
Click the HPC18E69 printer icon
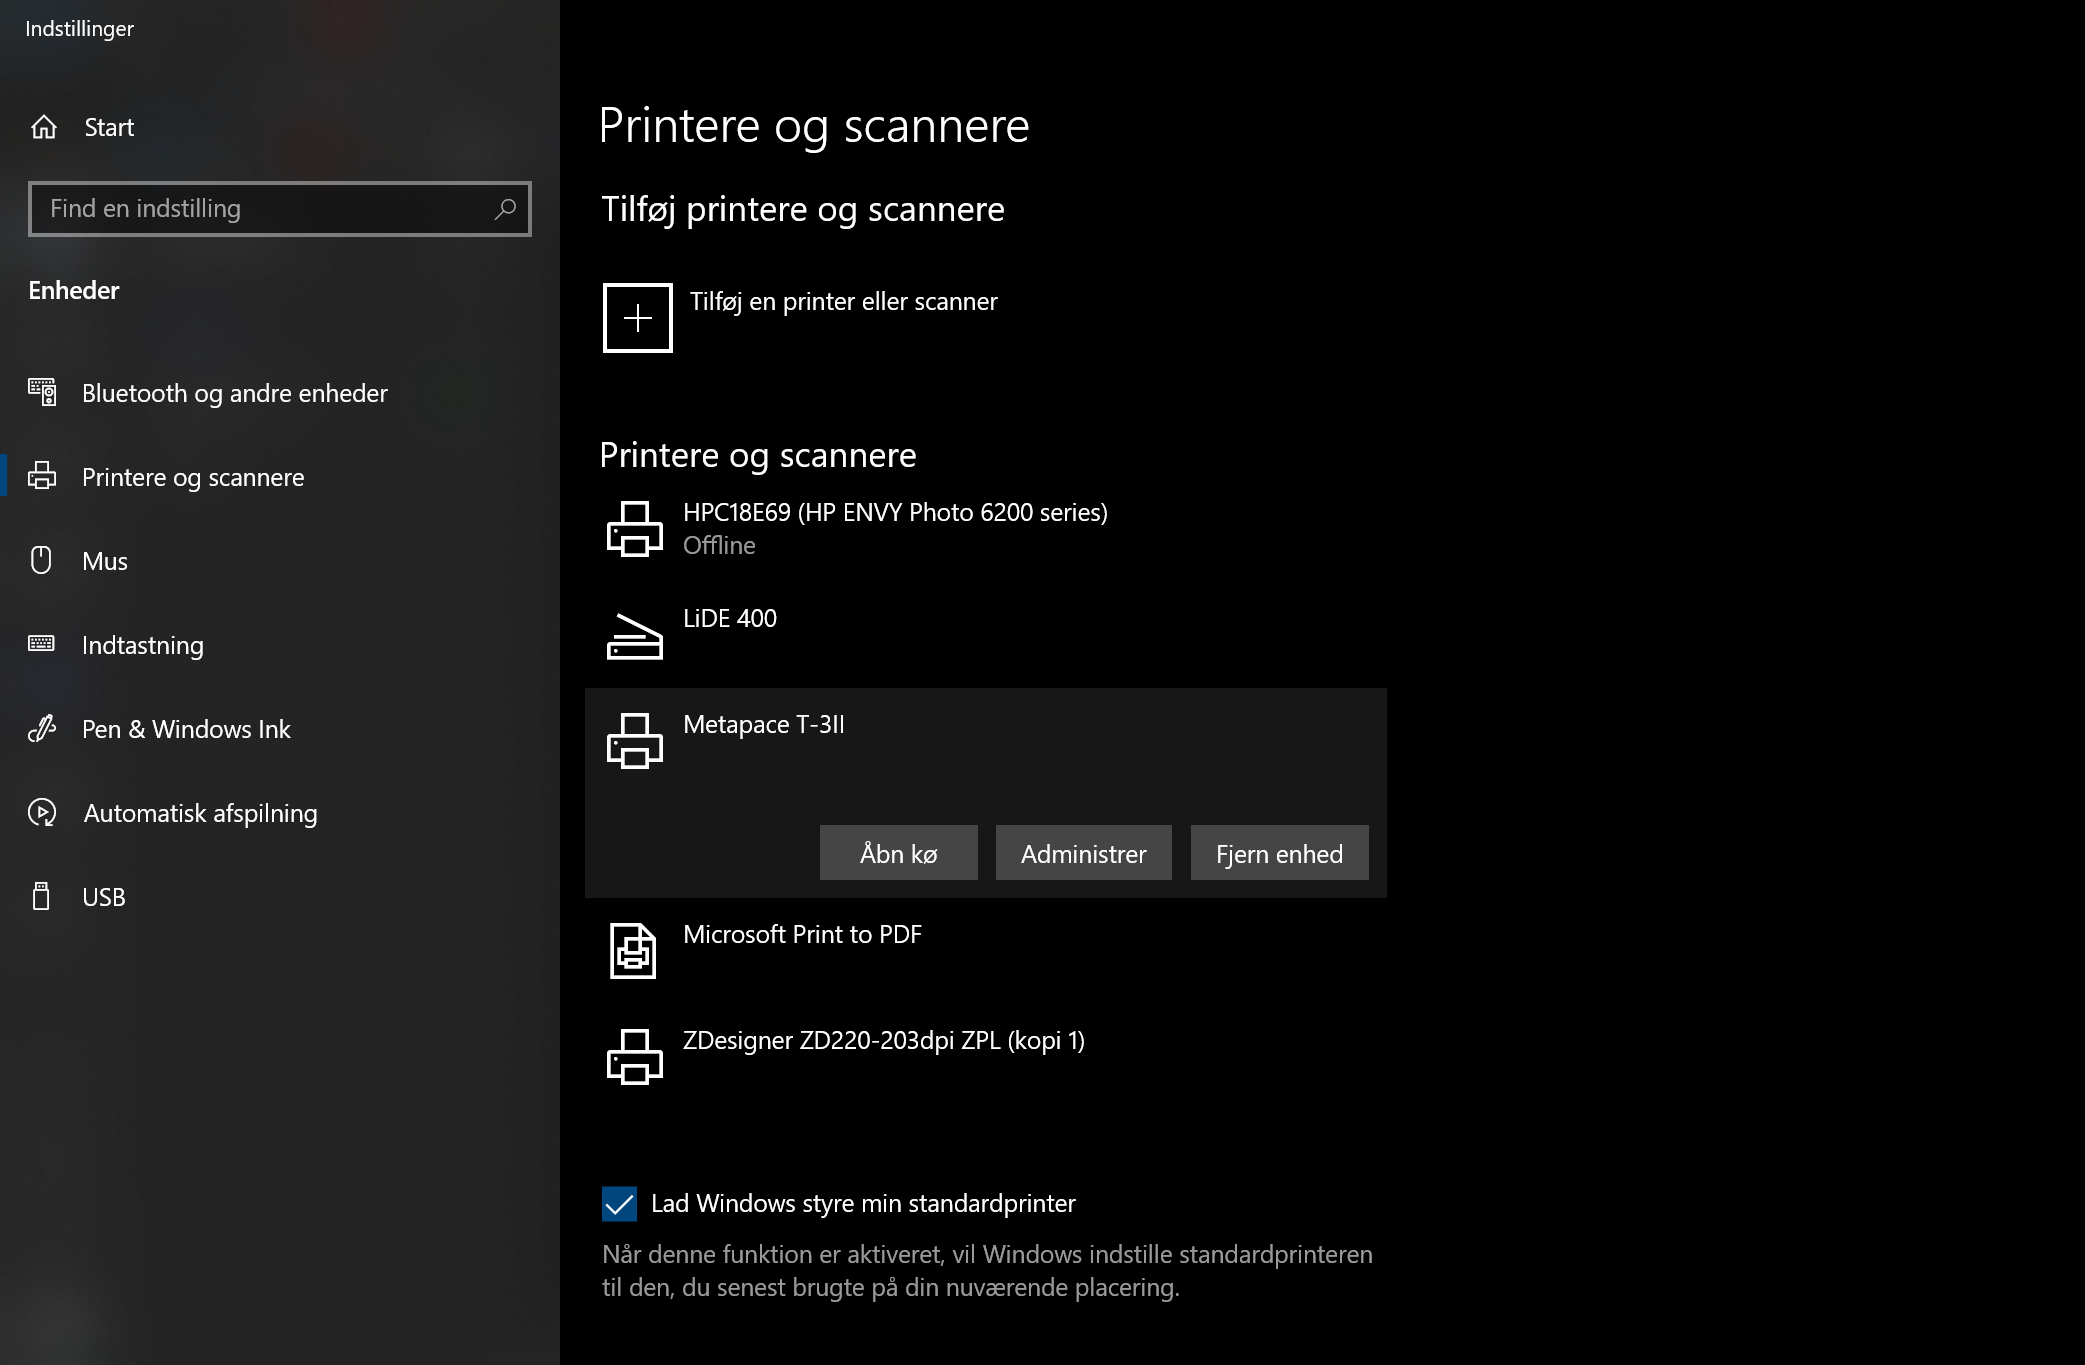pos(635,529)
